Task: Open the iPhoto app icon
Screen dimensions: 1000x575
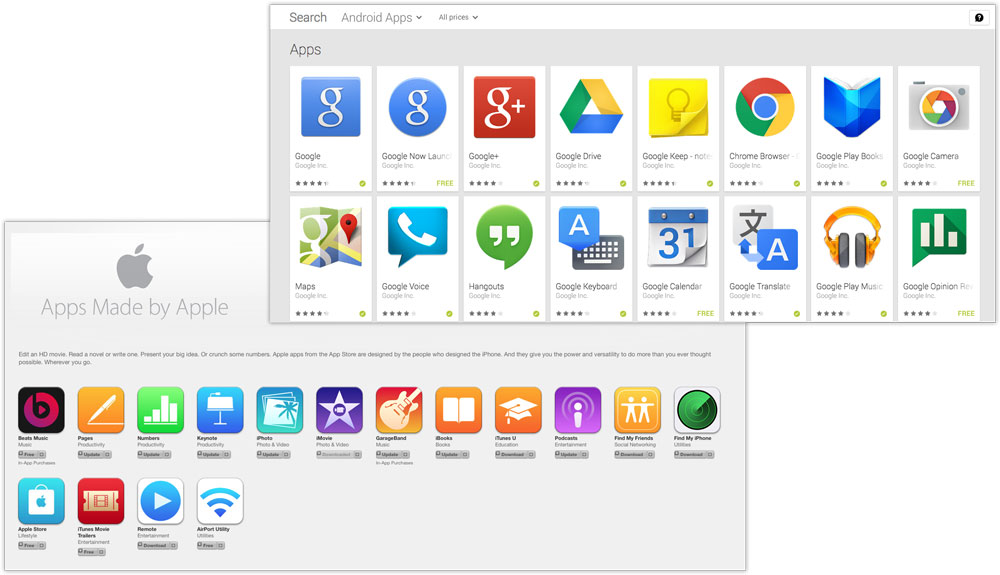Action: [x=280, y=410]
